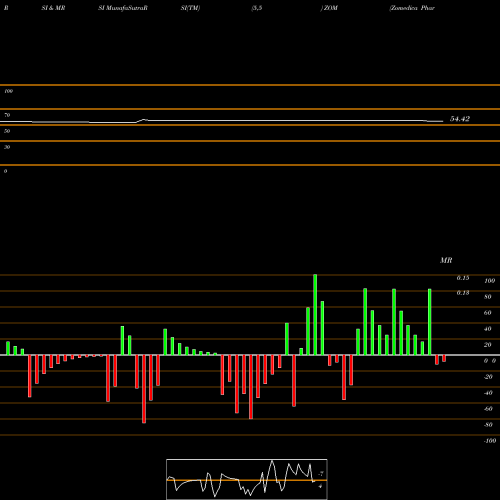Click the MR axis label 40
This screenshot has width=500, height=500.
click(488, 329)
